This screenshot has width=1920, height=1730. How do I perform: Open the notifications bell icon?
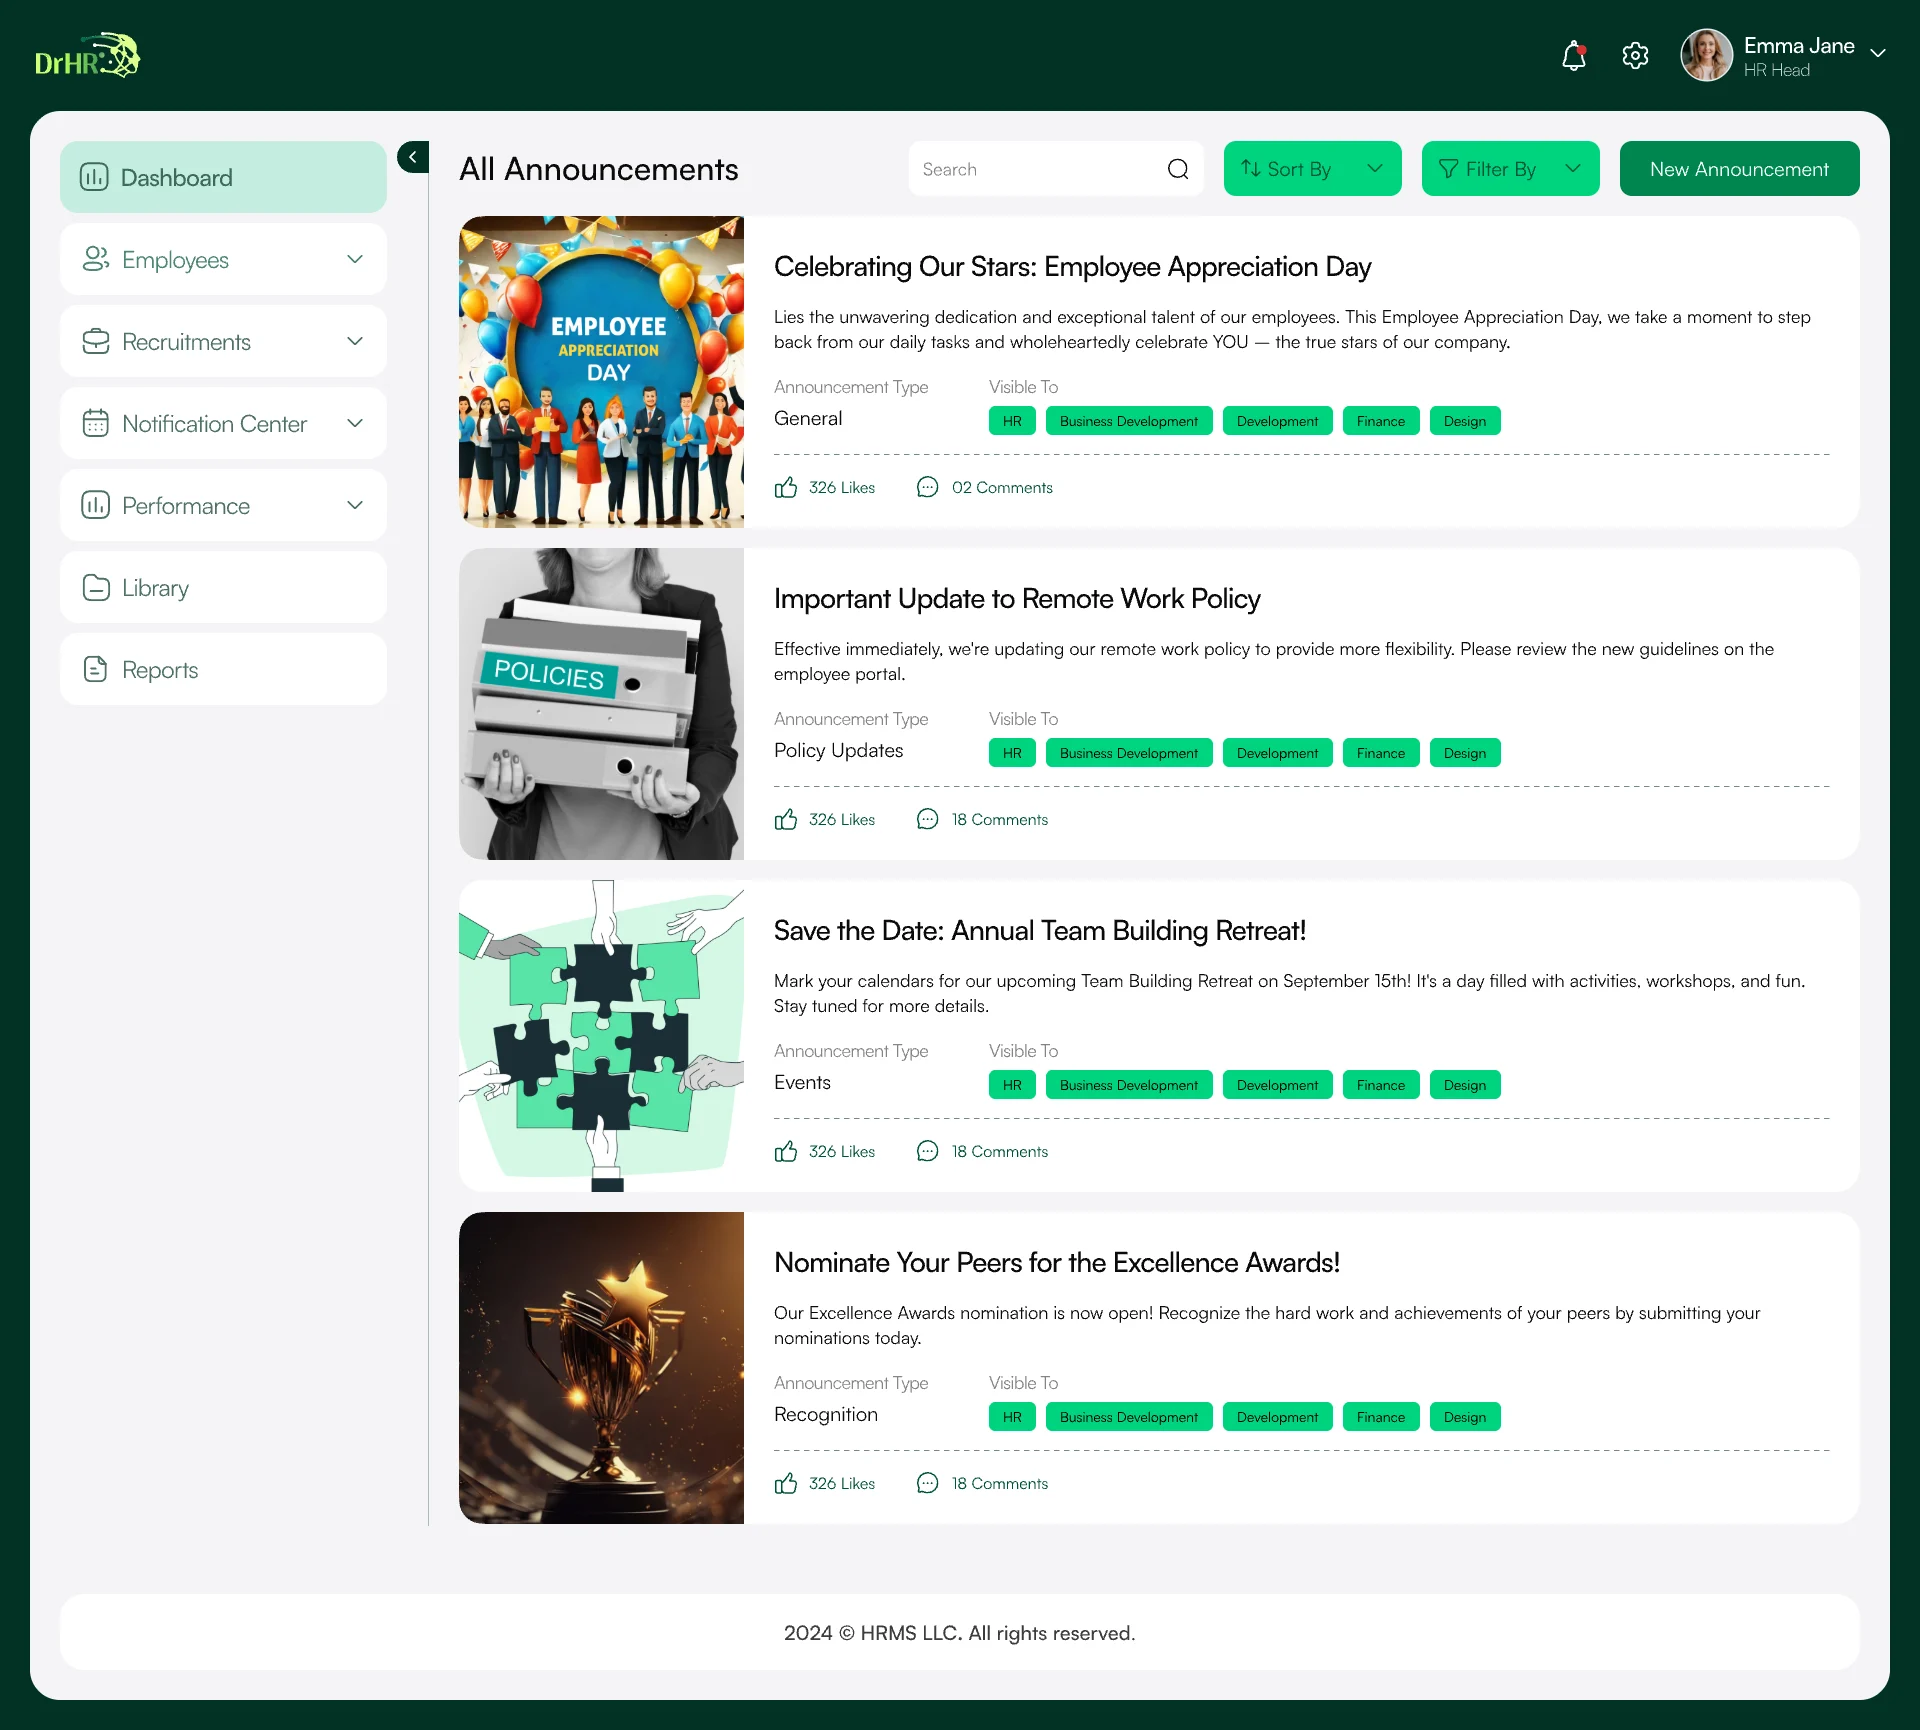tap(1574, 56)
